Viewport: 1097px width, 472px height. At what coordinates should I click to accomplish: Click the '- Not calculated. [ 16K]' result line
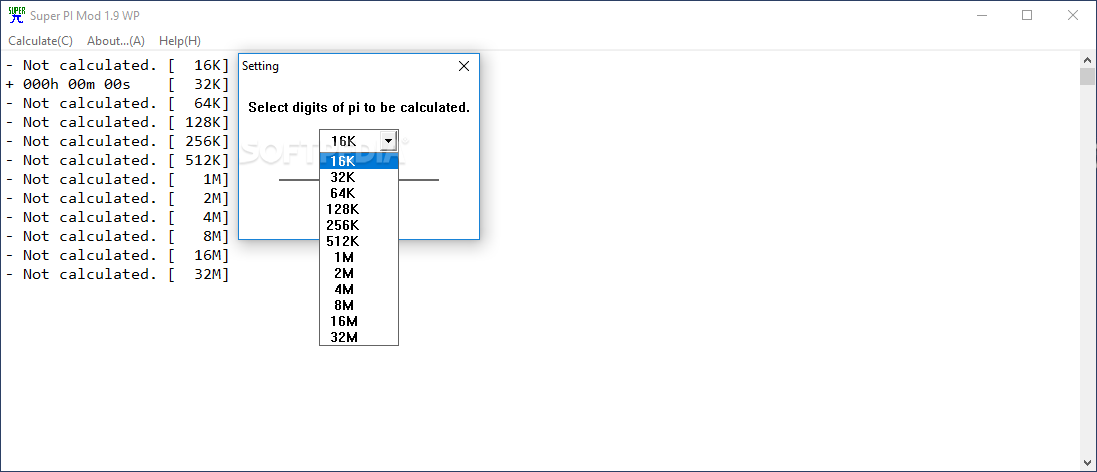coord(118,65)
